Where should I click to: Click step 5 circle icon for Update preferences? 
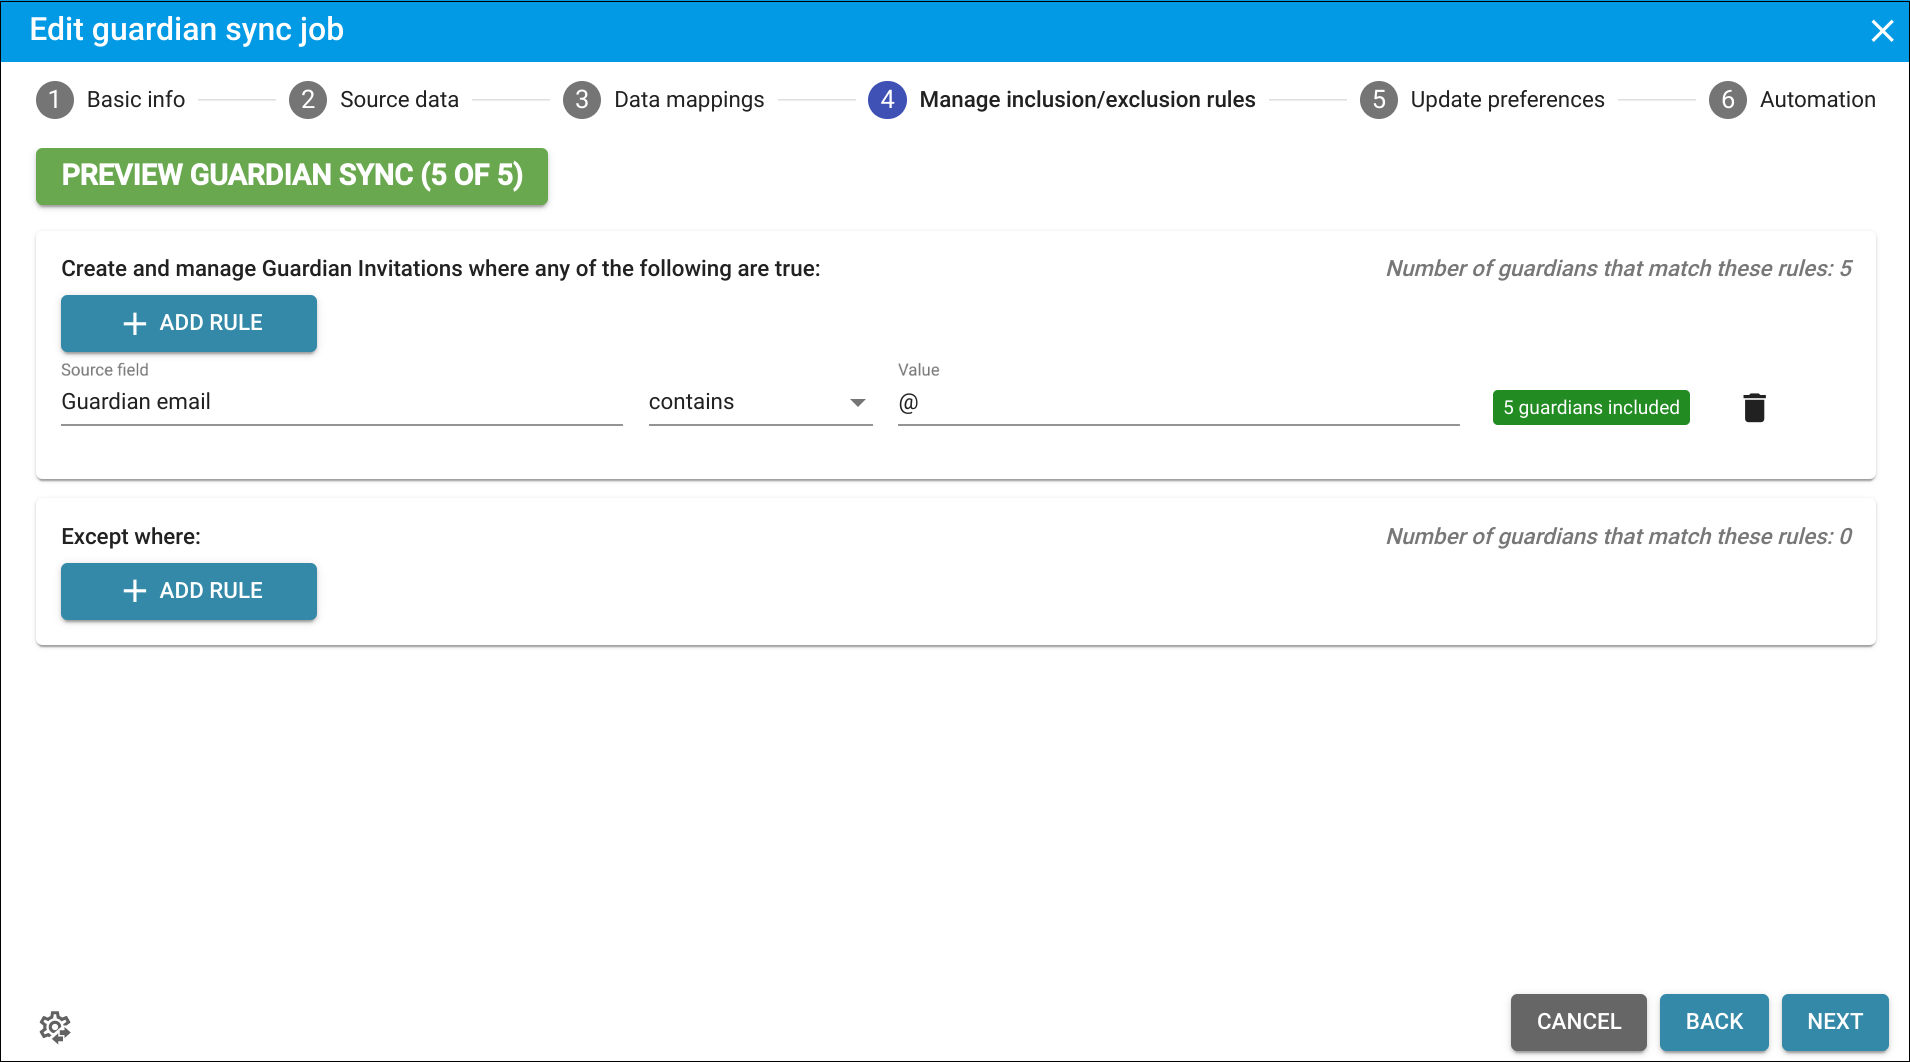click(x=1379, y=100)
